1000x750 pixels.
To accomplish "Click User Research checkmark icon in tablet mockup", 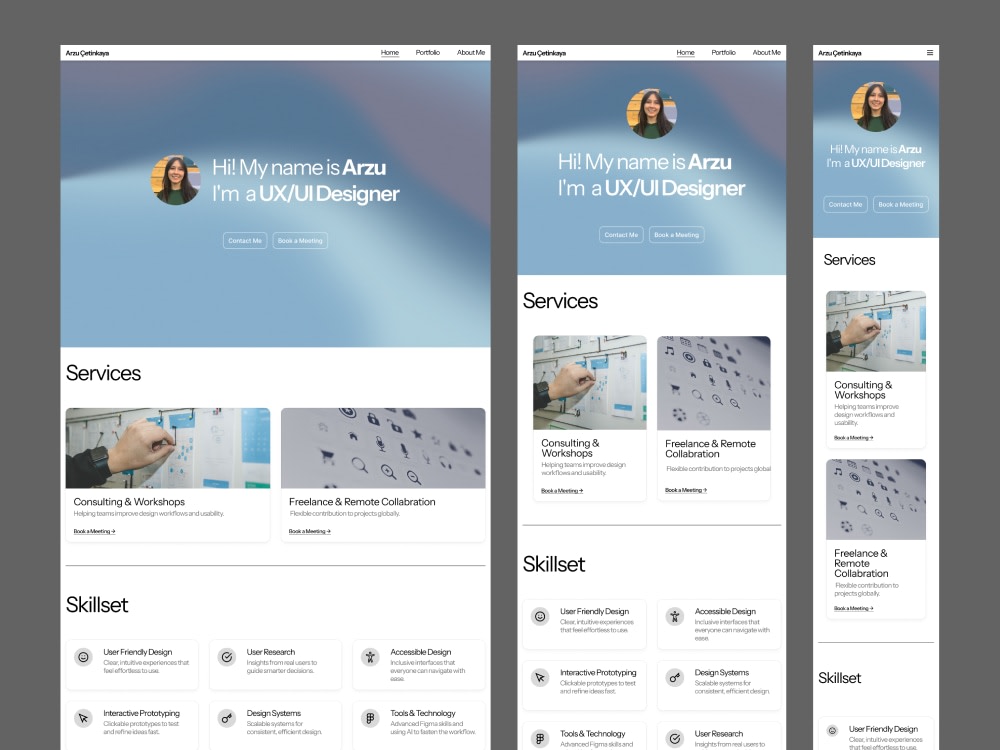I will pyautogui.click(x=675, y=739).
